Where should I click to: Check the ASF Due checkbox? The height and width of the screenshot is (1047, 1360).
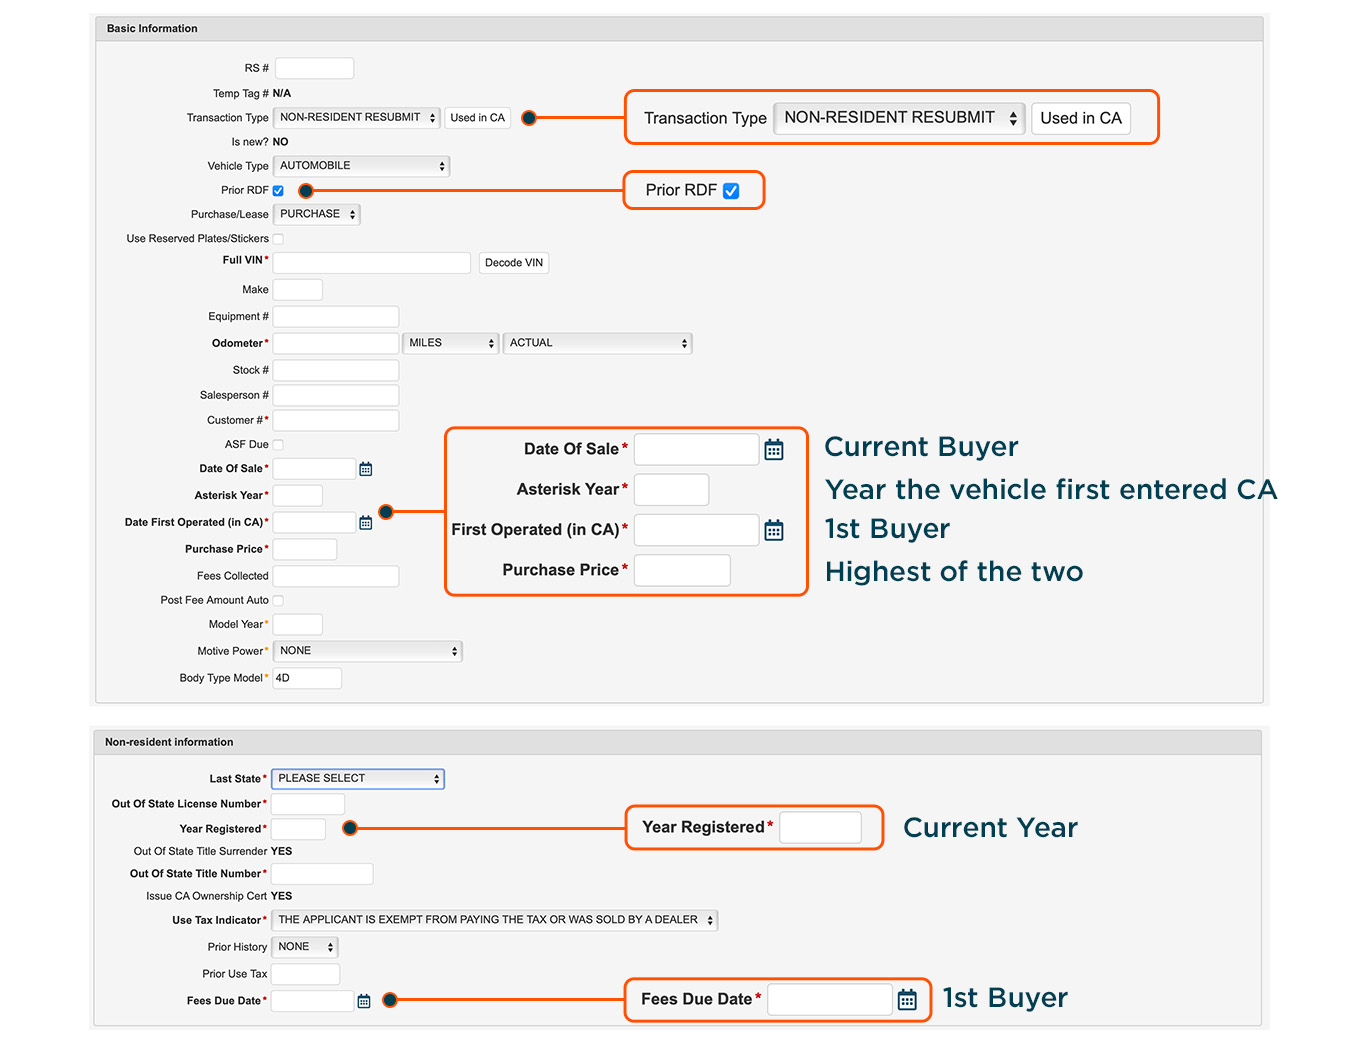click(278, 445)
